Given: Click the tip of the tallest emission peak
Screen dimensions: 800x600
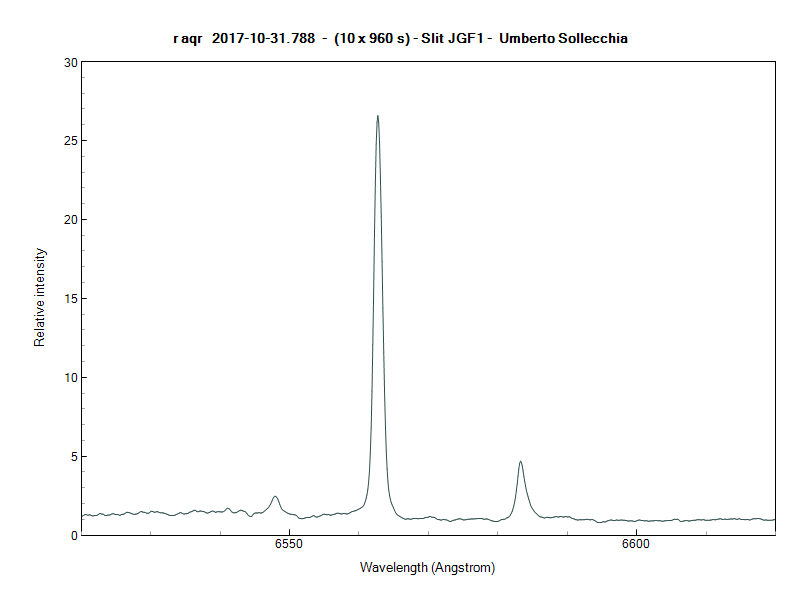Looking at the screenshot, I should (378, 116).
